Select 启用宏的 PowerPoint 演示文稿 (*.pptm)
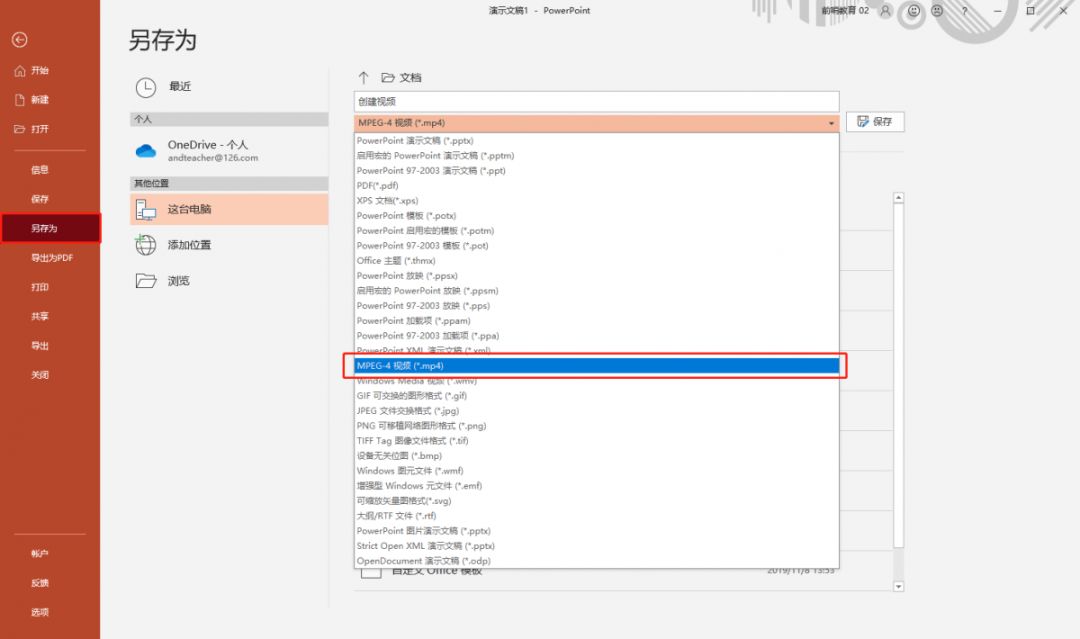 [596, 156]
